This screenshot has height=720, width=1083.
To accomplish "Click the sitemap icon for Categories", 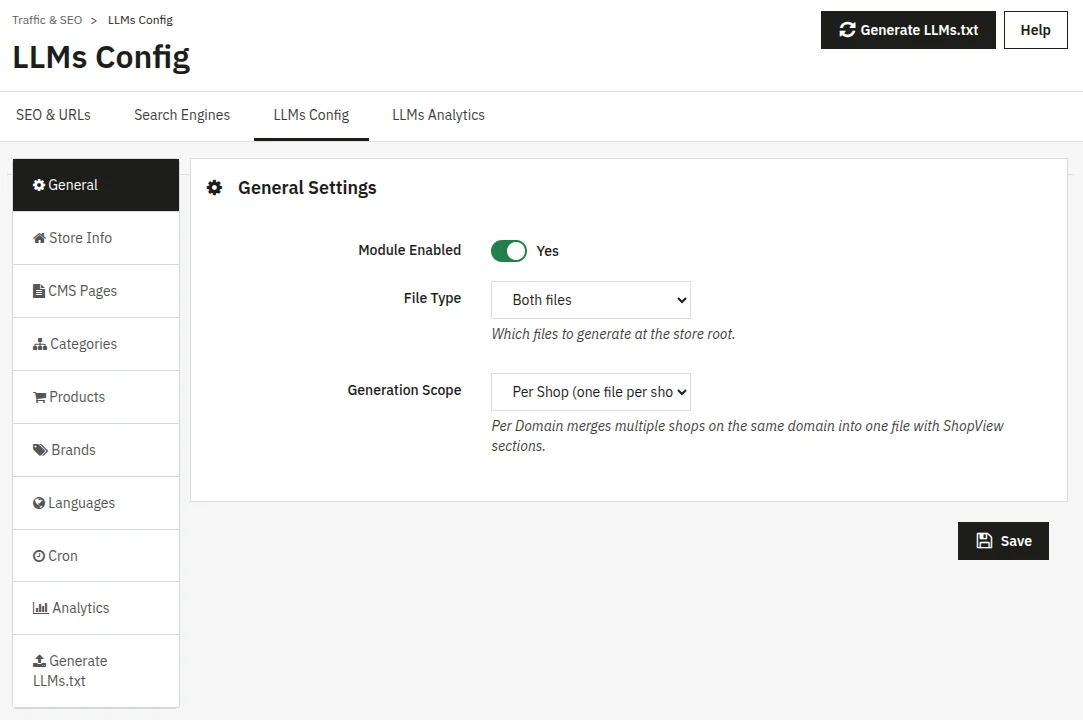I will (x=40, y=344).
